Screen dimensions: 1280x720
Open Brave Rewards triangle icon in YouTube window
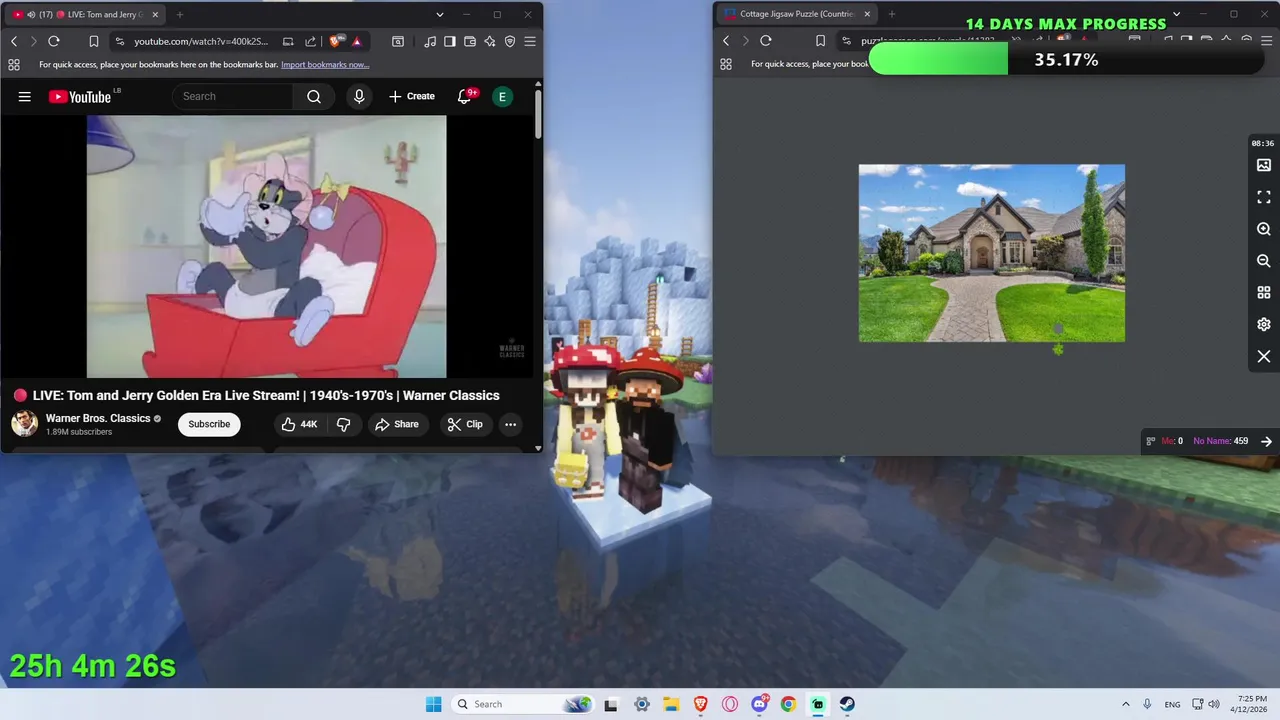pyautogui.click(x=357, y=41)
